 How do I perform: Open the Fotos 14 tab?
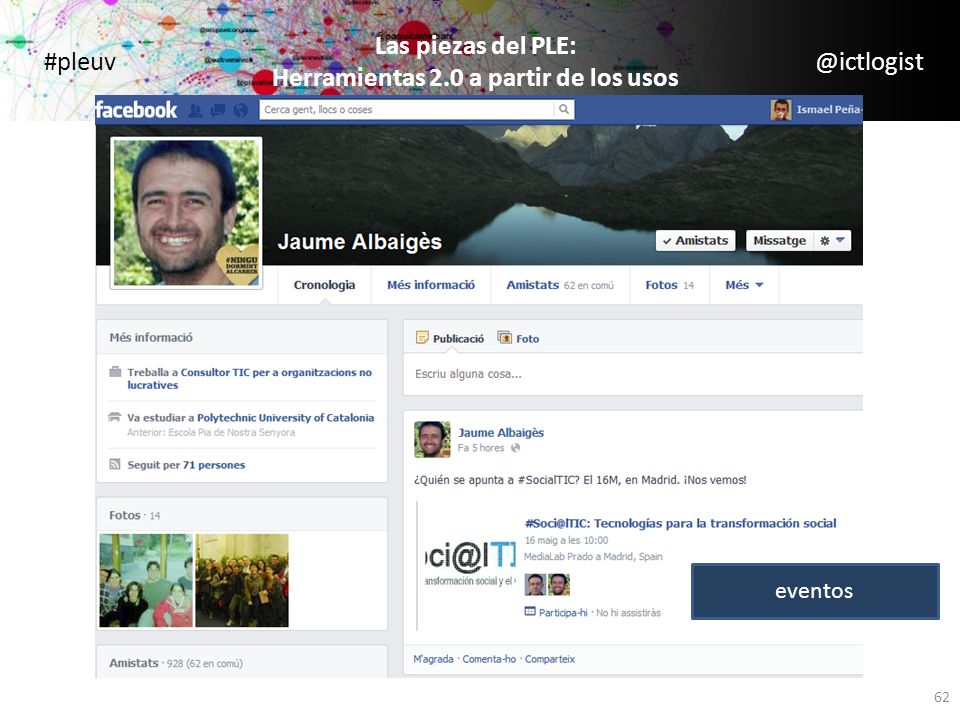coord(670,285)
